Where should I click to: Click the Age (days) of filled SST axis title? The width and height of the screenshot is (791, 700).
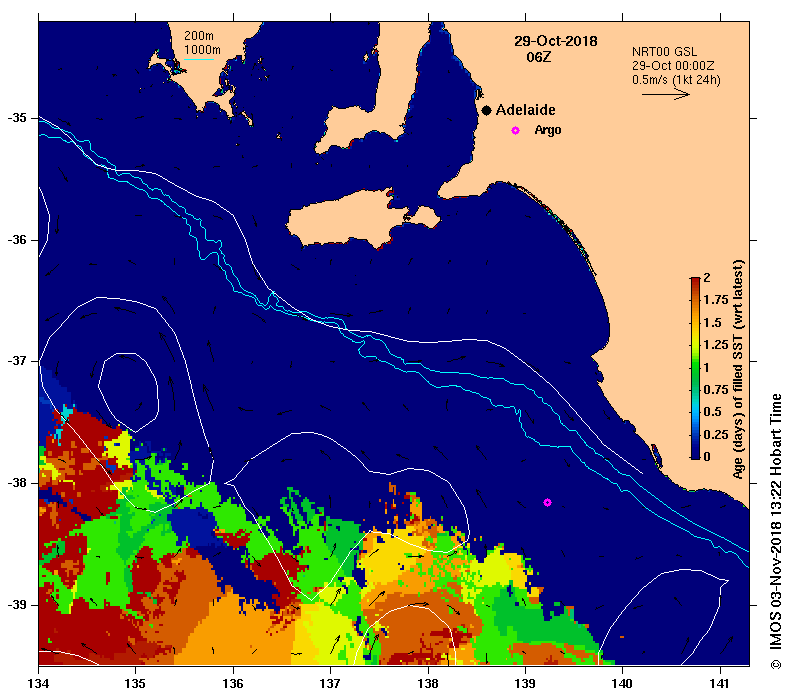[x=739, y=369]
